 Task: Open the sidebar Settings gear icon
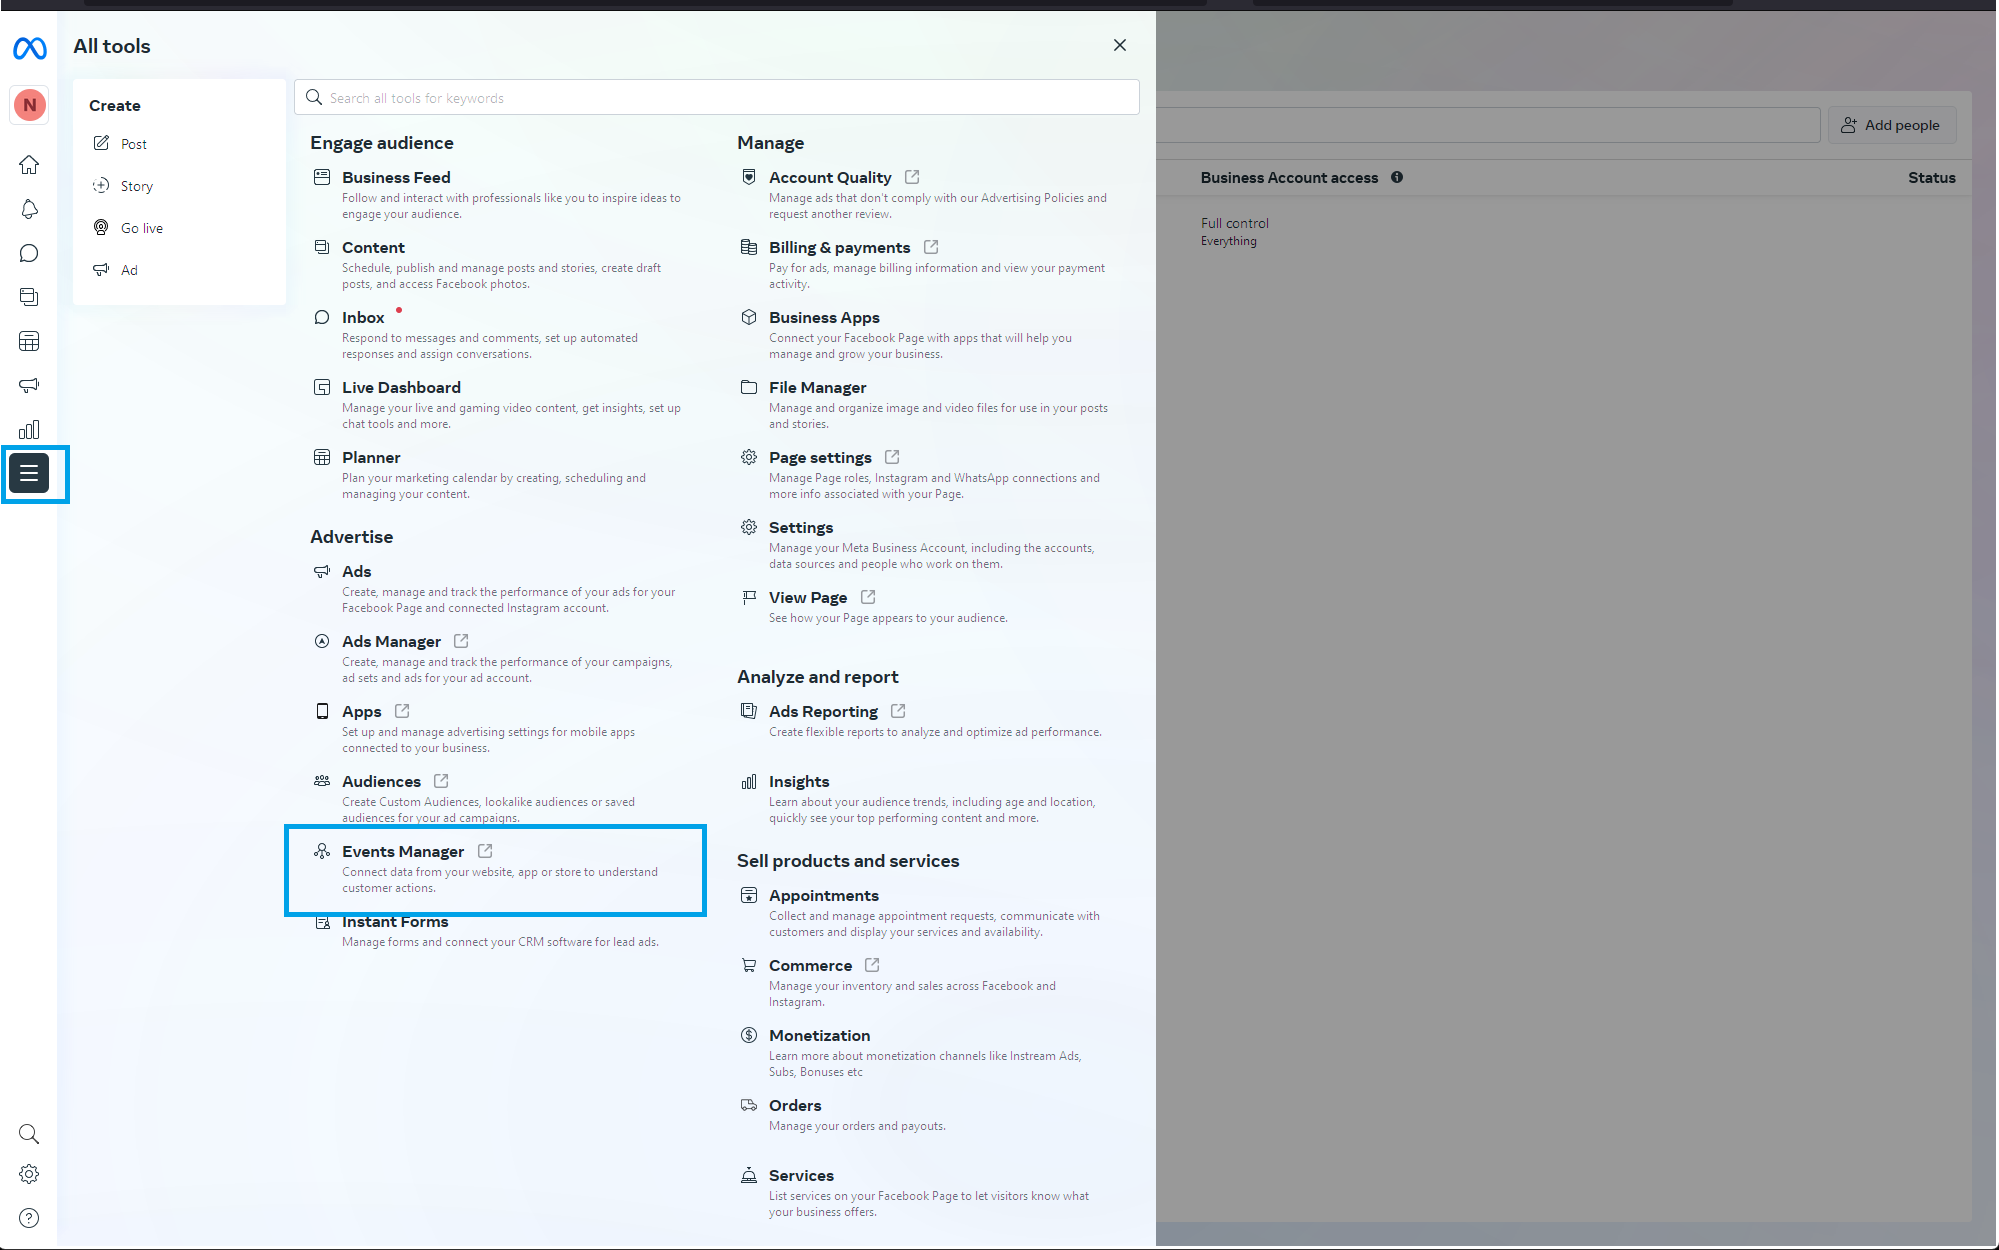pyautogui.click(x=29, y=1174)
